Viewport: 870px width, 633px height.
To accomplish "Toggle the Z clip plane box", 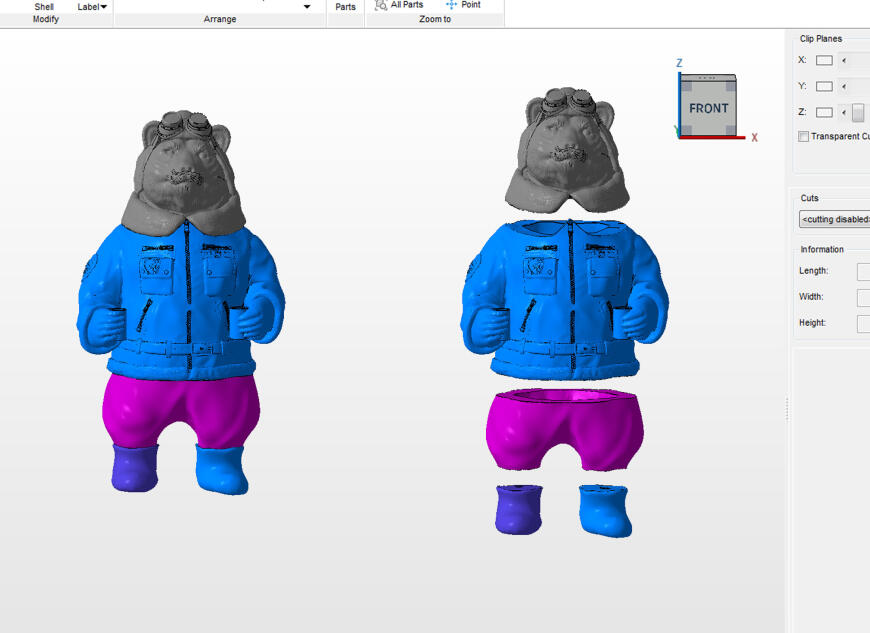I will (824, 113).
